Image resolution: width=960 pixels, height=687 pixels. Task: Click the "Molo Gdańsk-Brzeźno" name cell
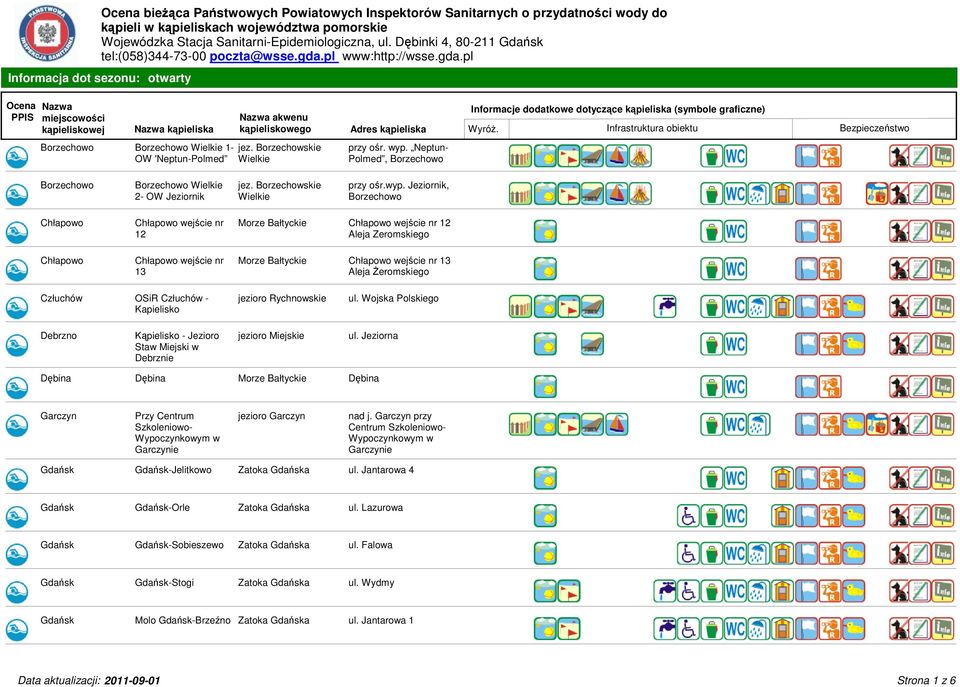pyautogui.click(x=182, y=620)
